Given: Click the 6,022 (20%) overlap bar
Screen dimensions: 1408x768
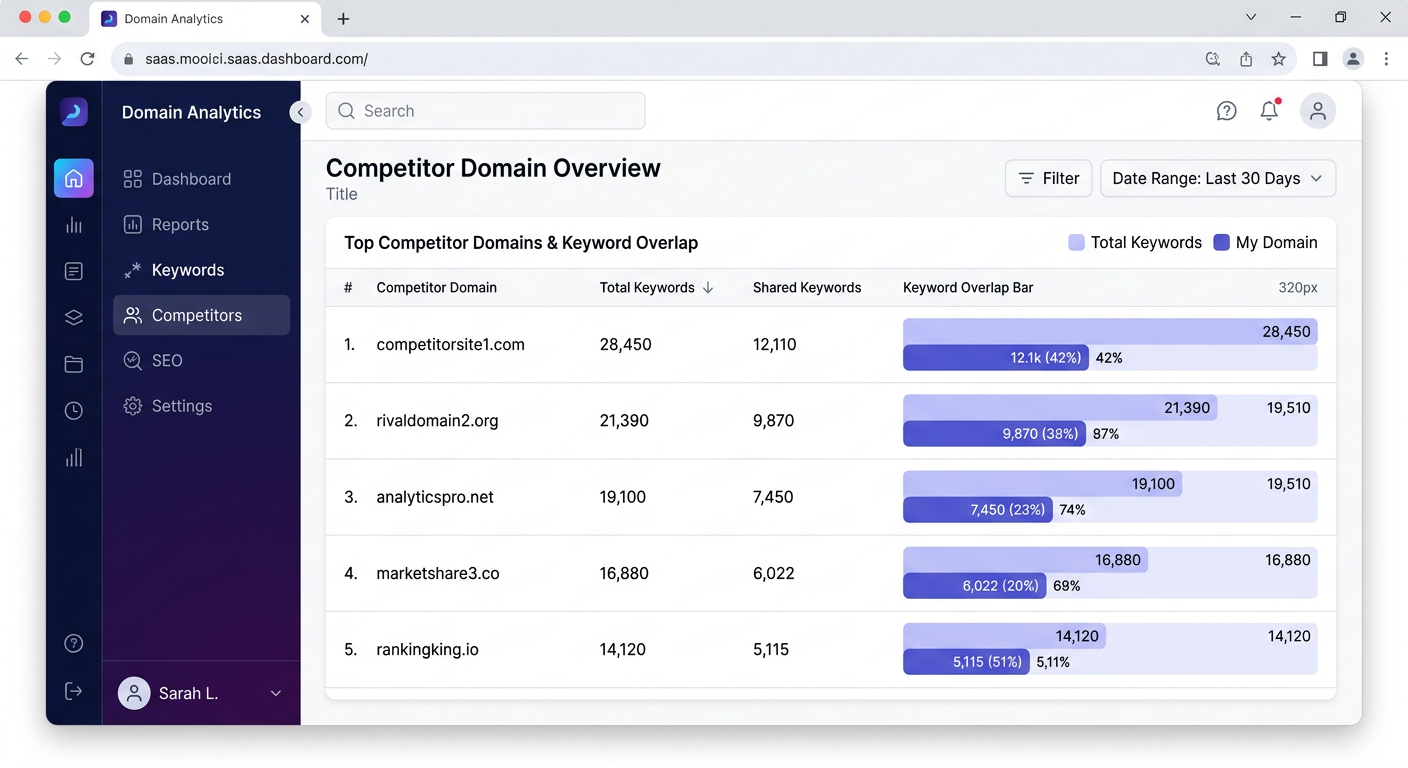Looking at the screenshot, I should [974, 585].
